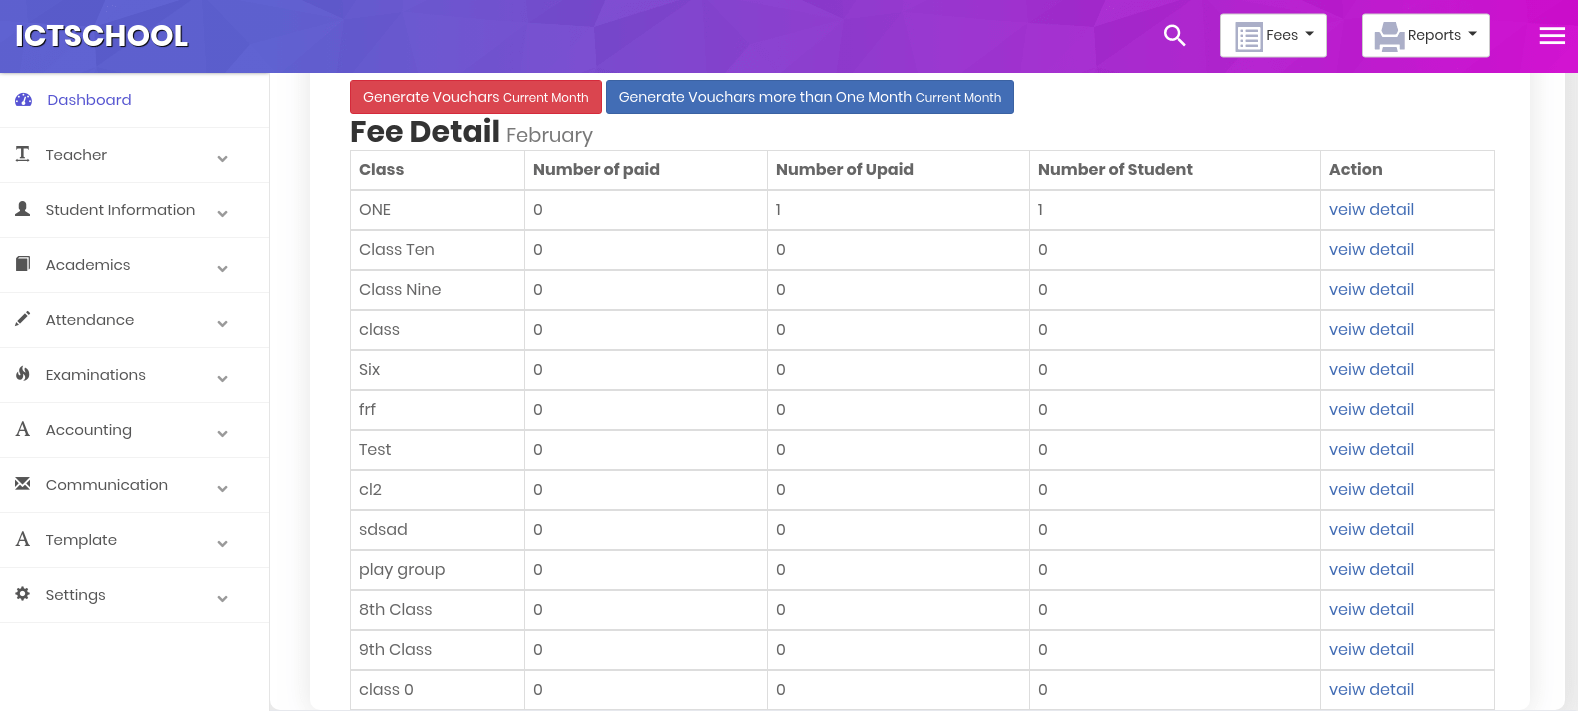
Task: Expand the Attendance chevron
Action: (222, 323)
